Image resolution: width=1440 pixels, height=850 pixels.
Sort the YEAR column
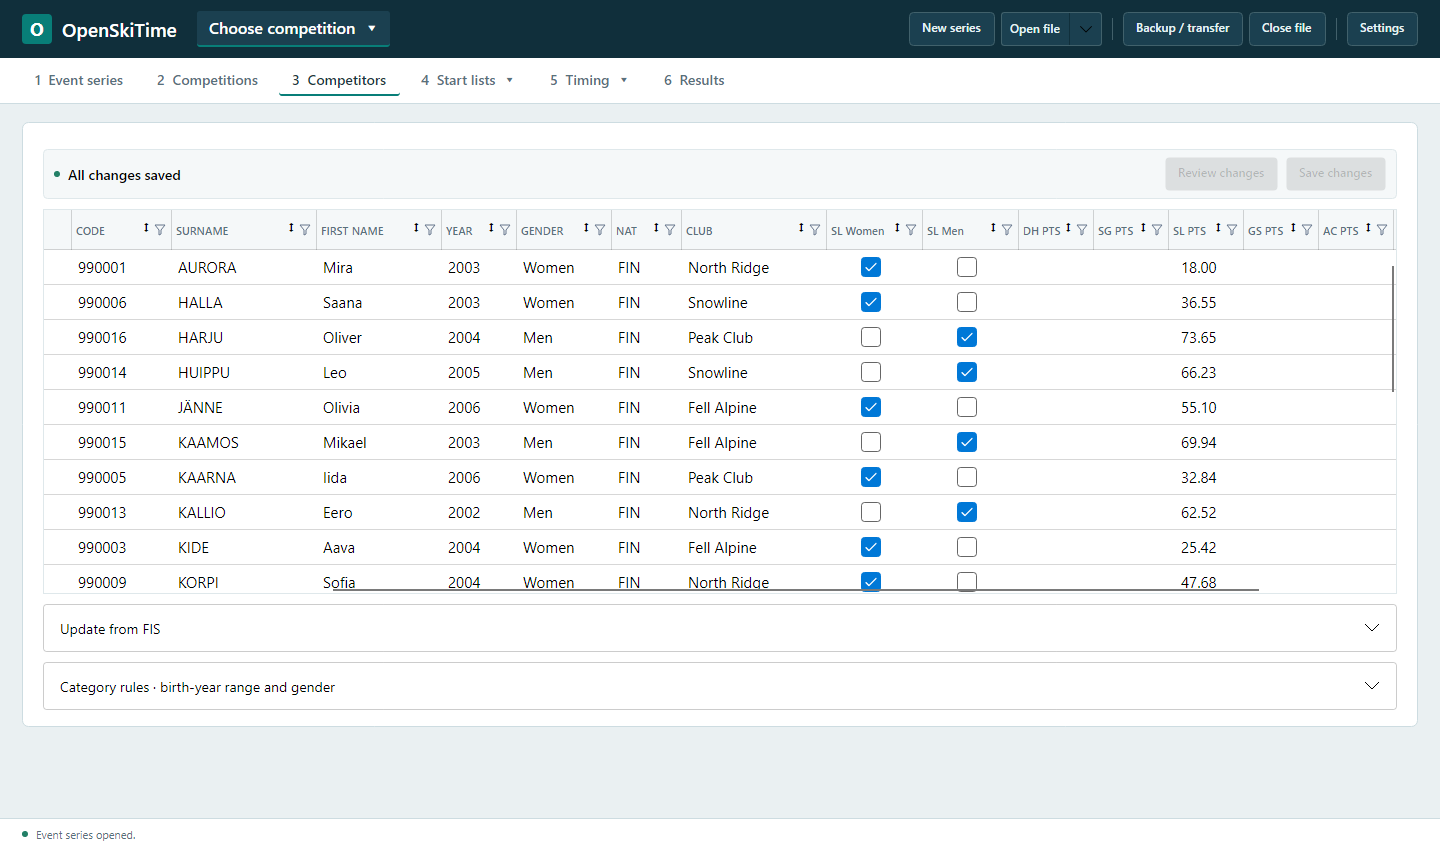(491, 229)
